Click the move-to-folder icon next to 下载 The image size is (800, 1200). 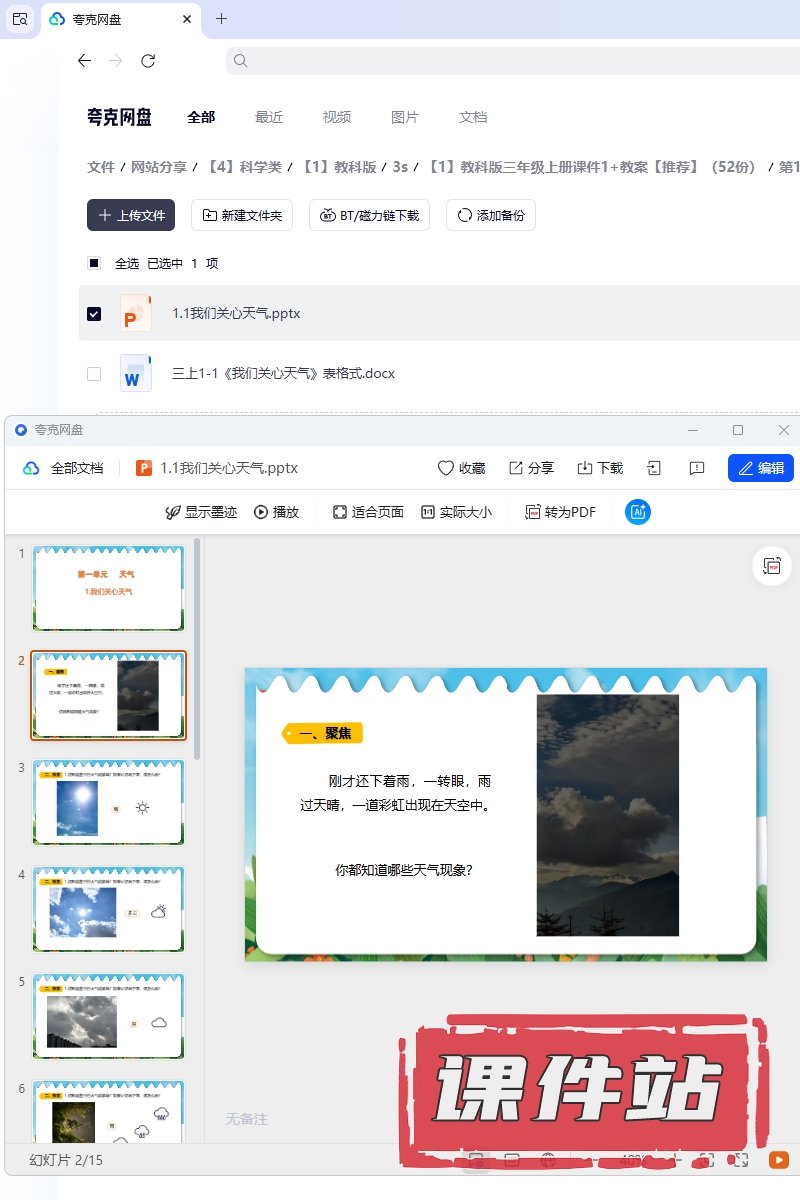[654, 468]
